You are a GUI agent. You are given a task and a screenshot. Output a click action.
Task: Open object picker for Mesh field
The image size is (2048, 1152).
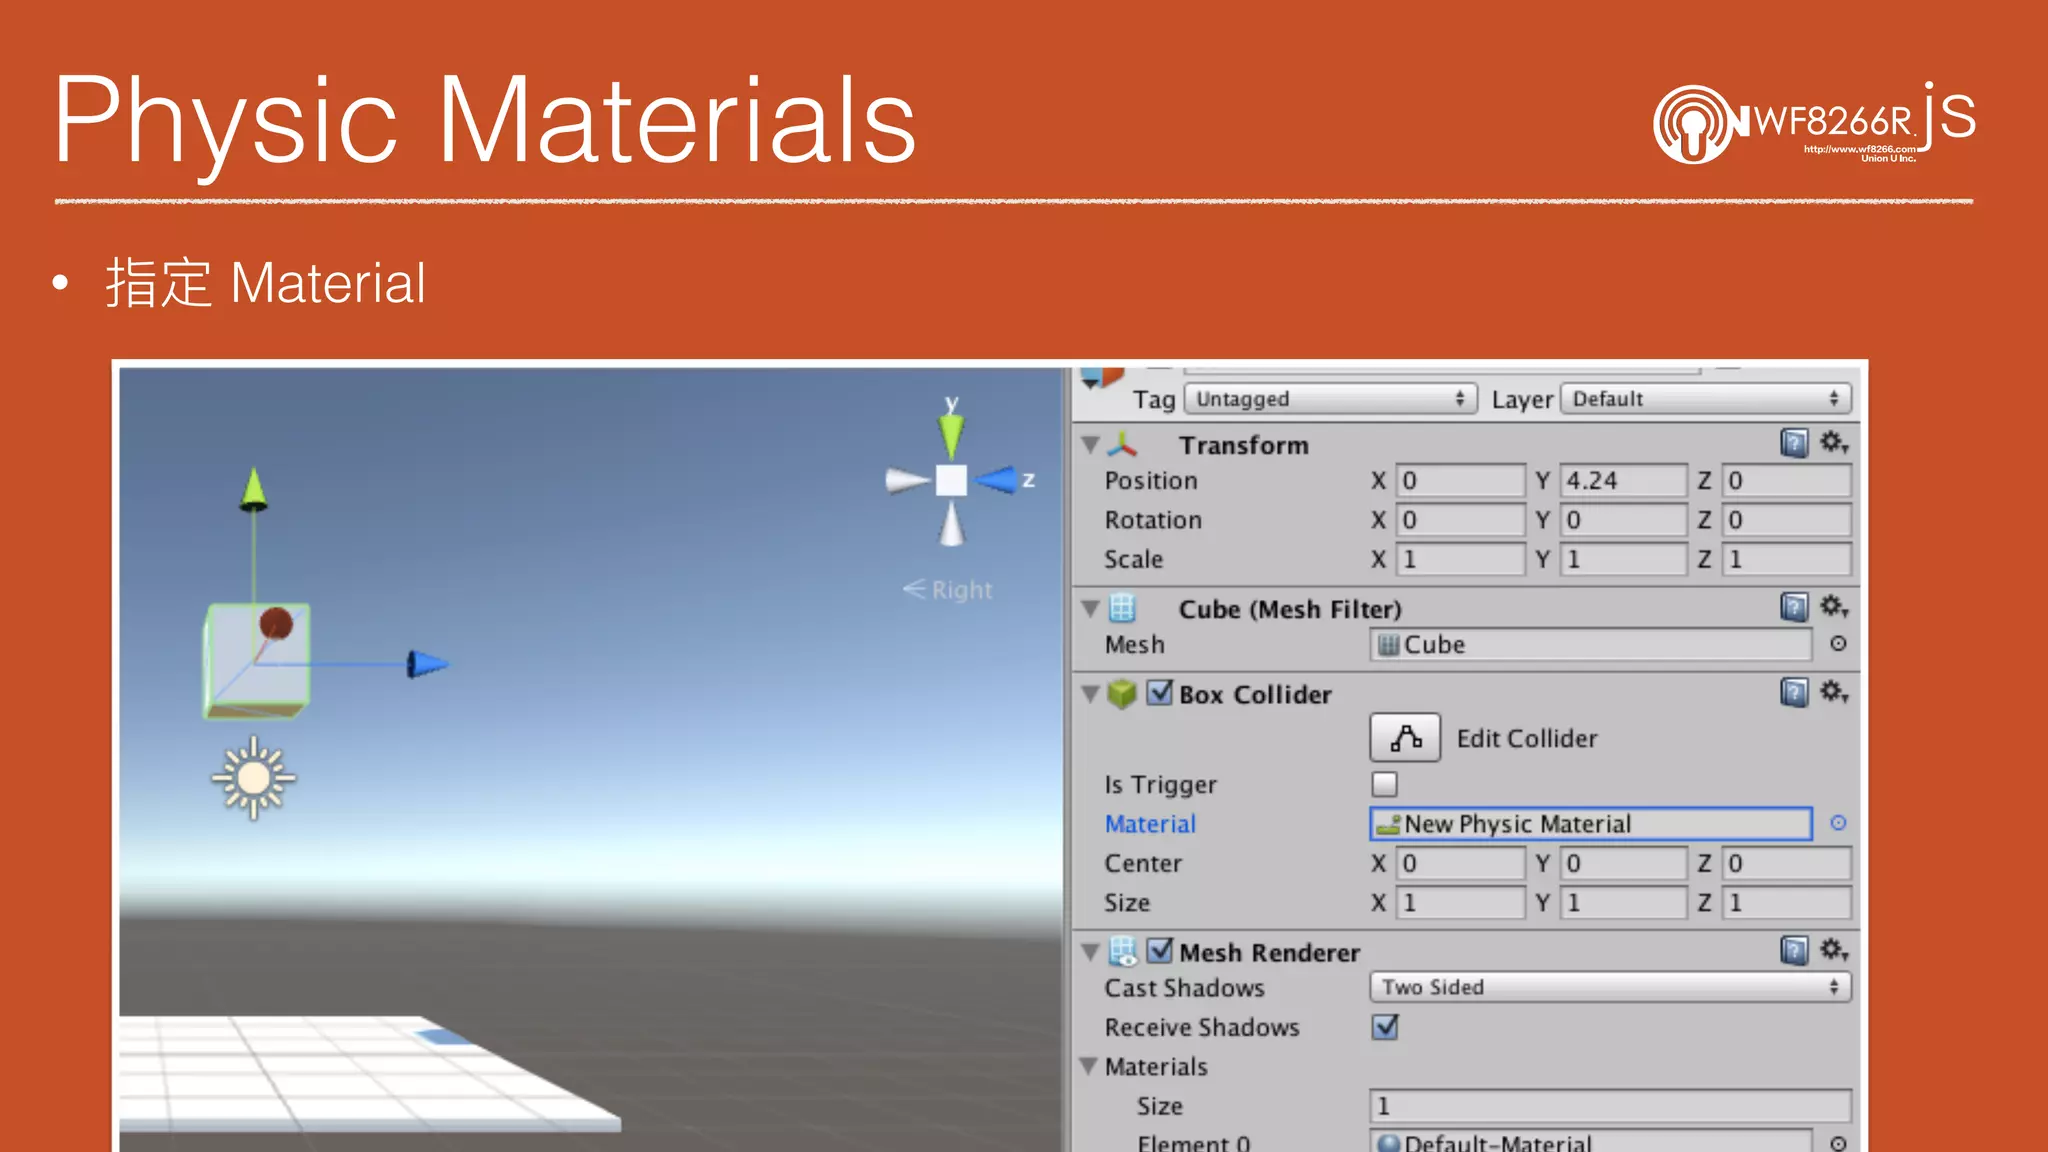1838,644
